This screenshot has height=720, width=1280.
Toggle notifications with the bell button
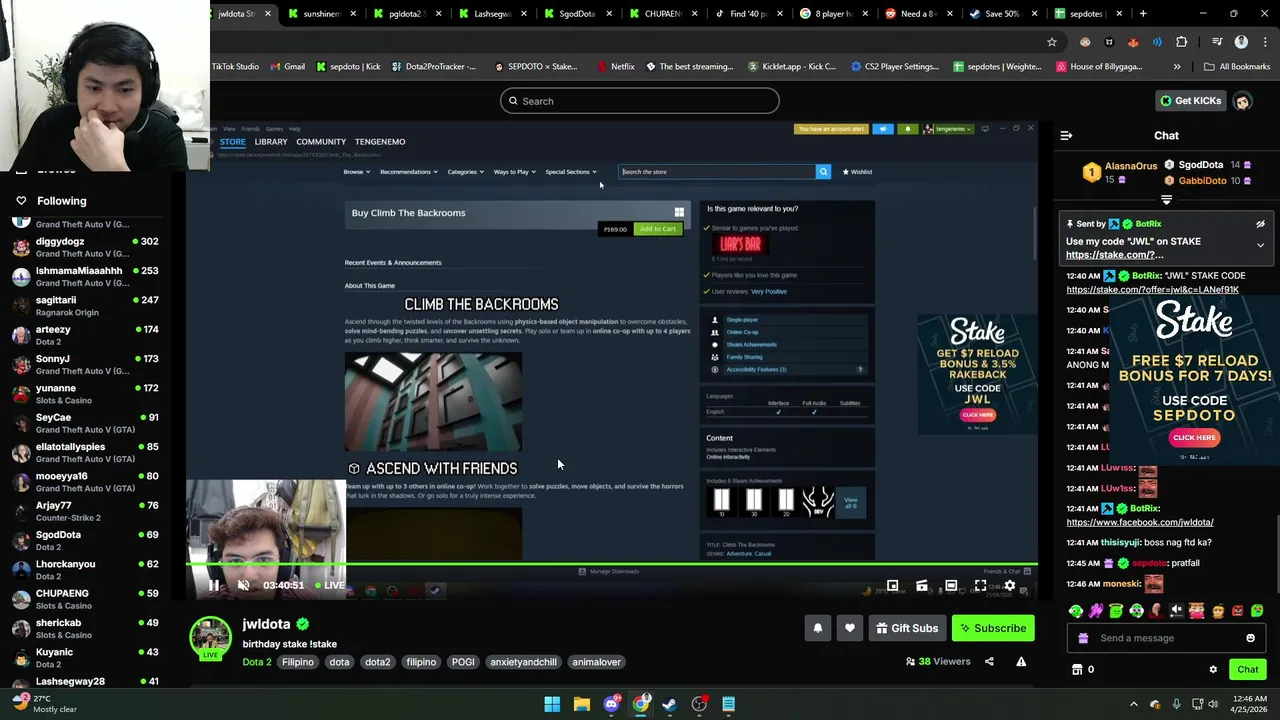point(818,628)
